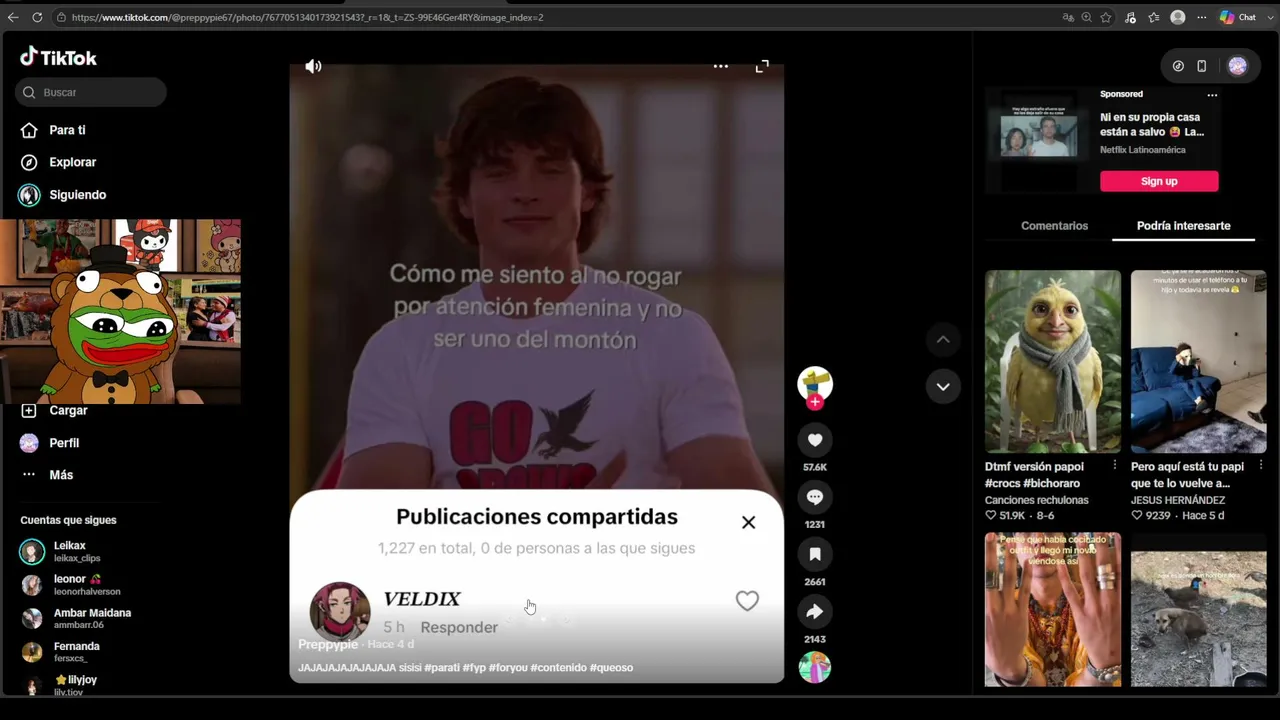Switch to the Comentarios tab

click(x=1054, y=226)
